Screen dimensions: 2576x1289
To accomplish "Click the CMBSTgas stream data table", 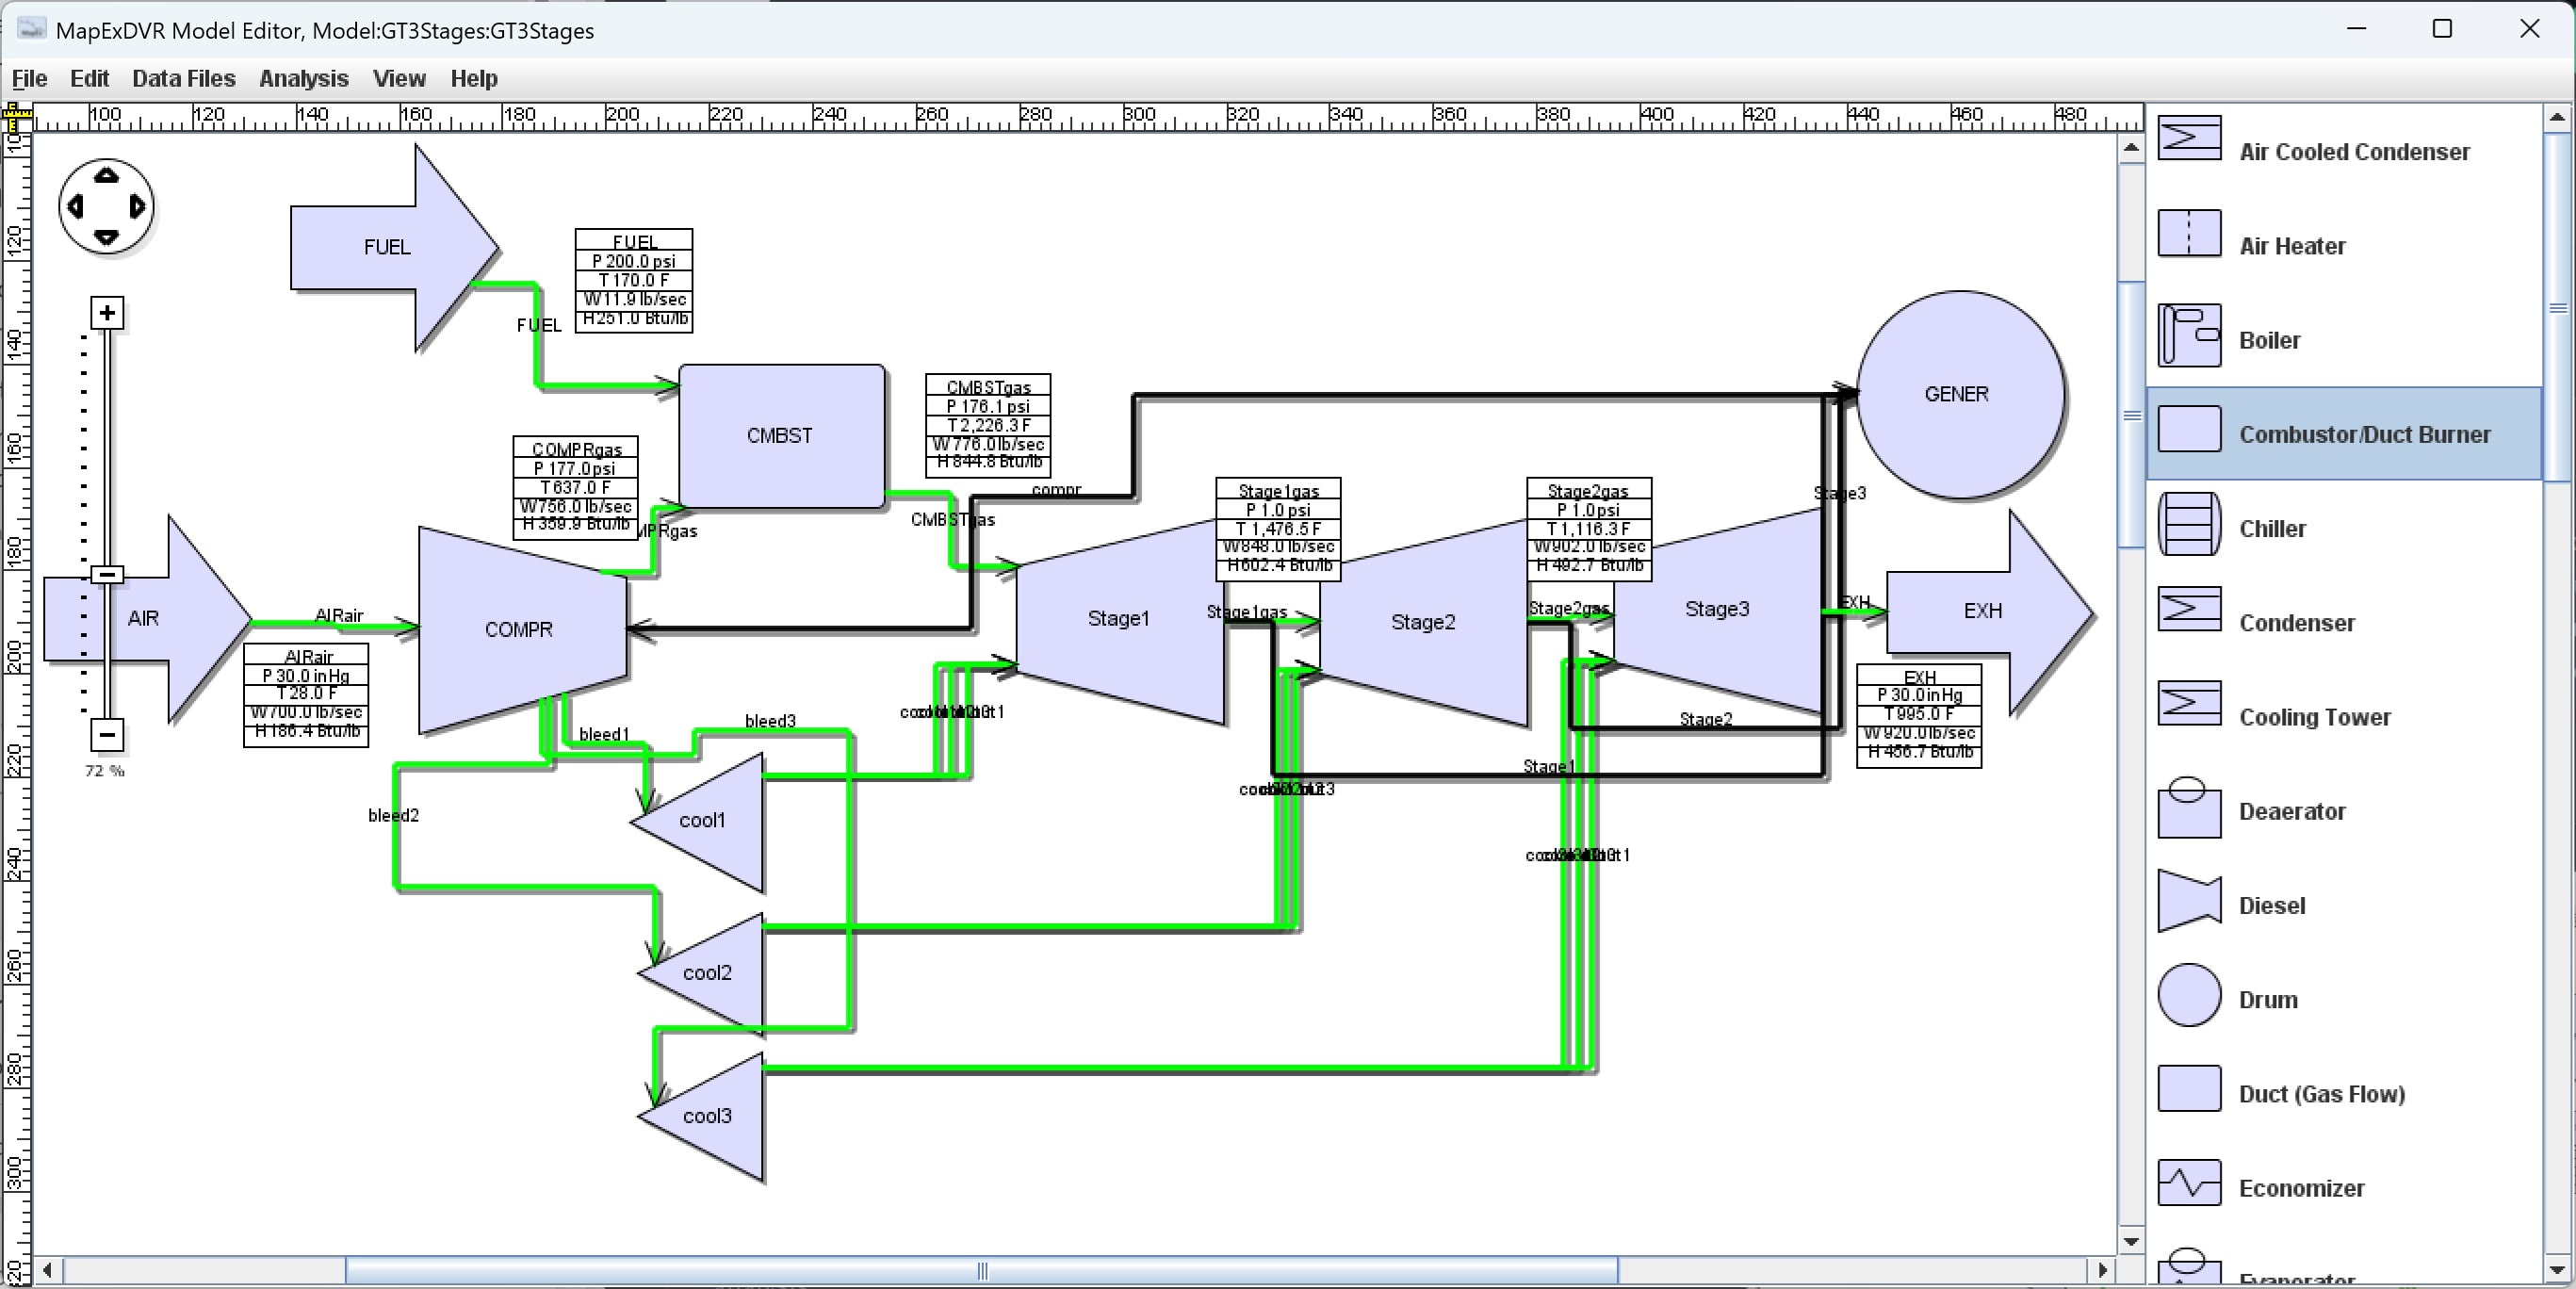I will pyautogui.click(x=988, y=425).
